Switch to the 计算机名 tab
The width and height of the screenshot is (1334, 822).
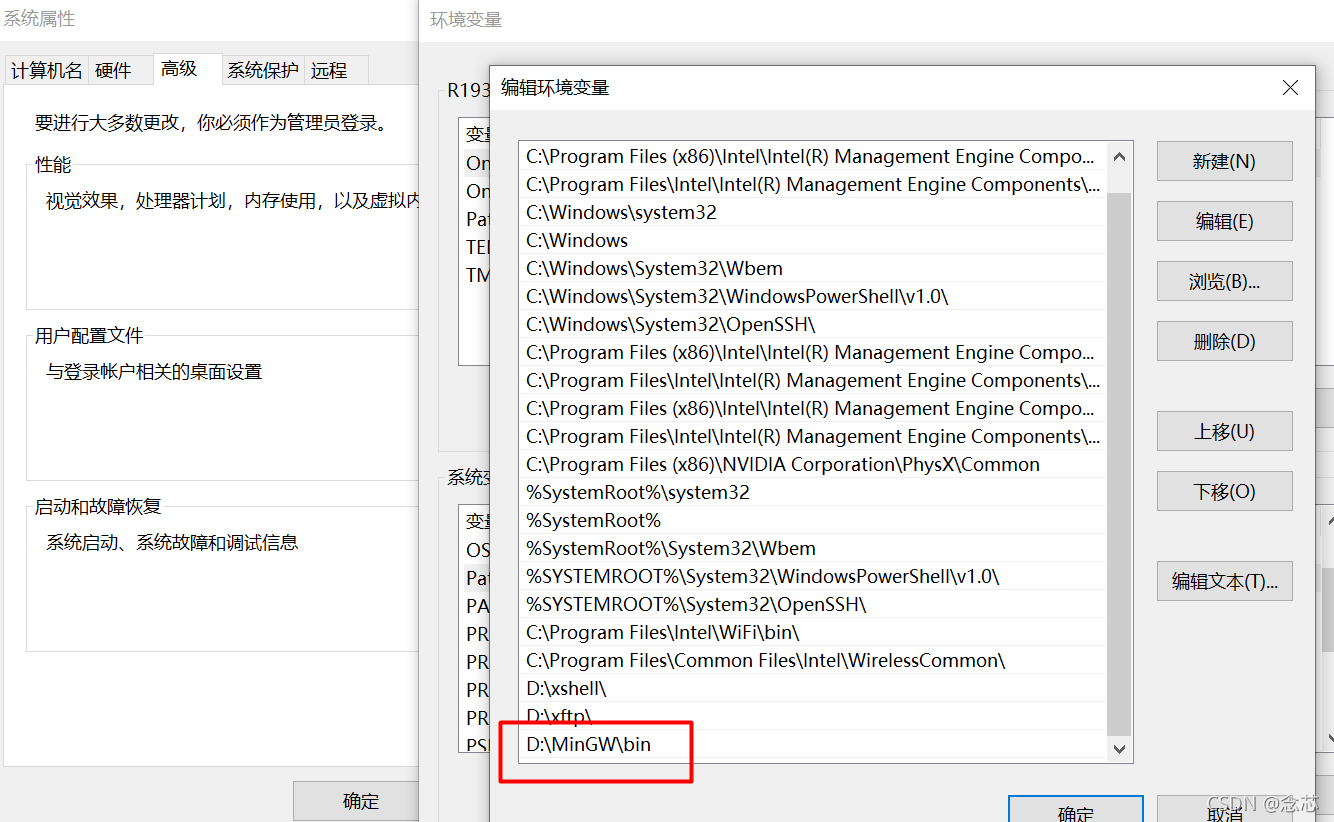click(x=46, y=70)
